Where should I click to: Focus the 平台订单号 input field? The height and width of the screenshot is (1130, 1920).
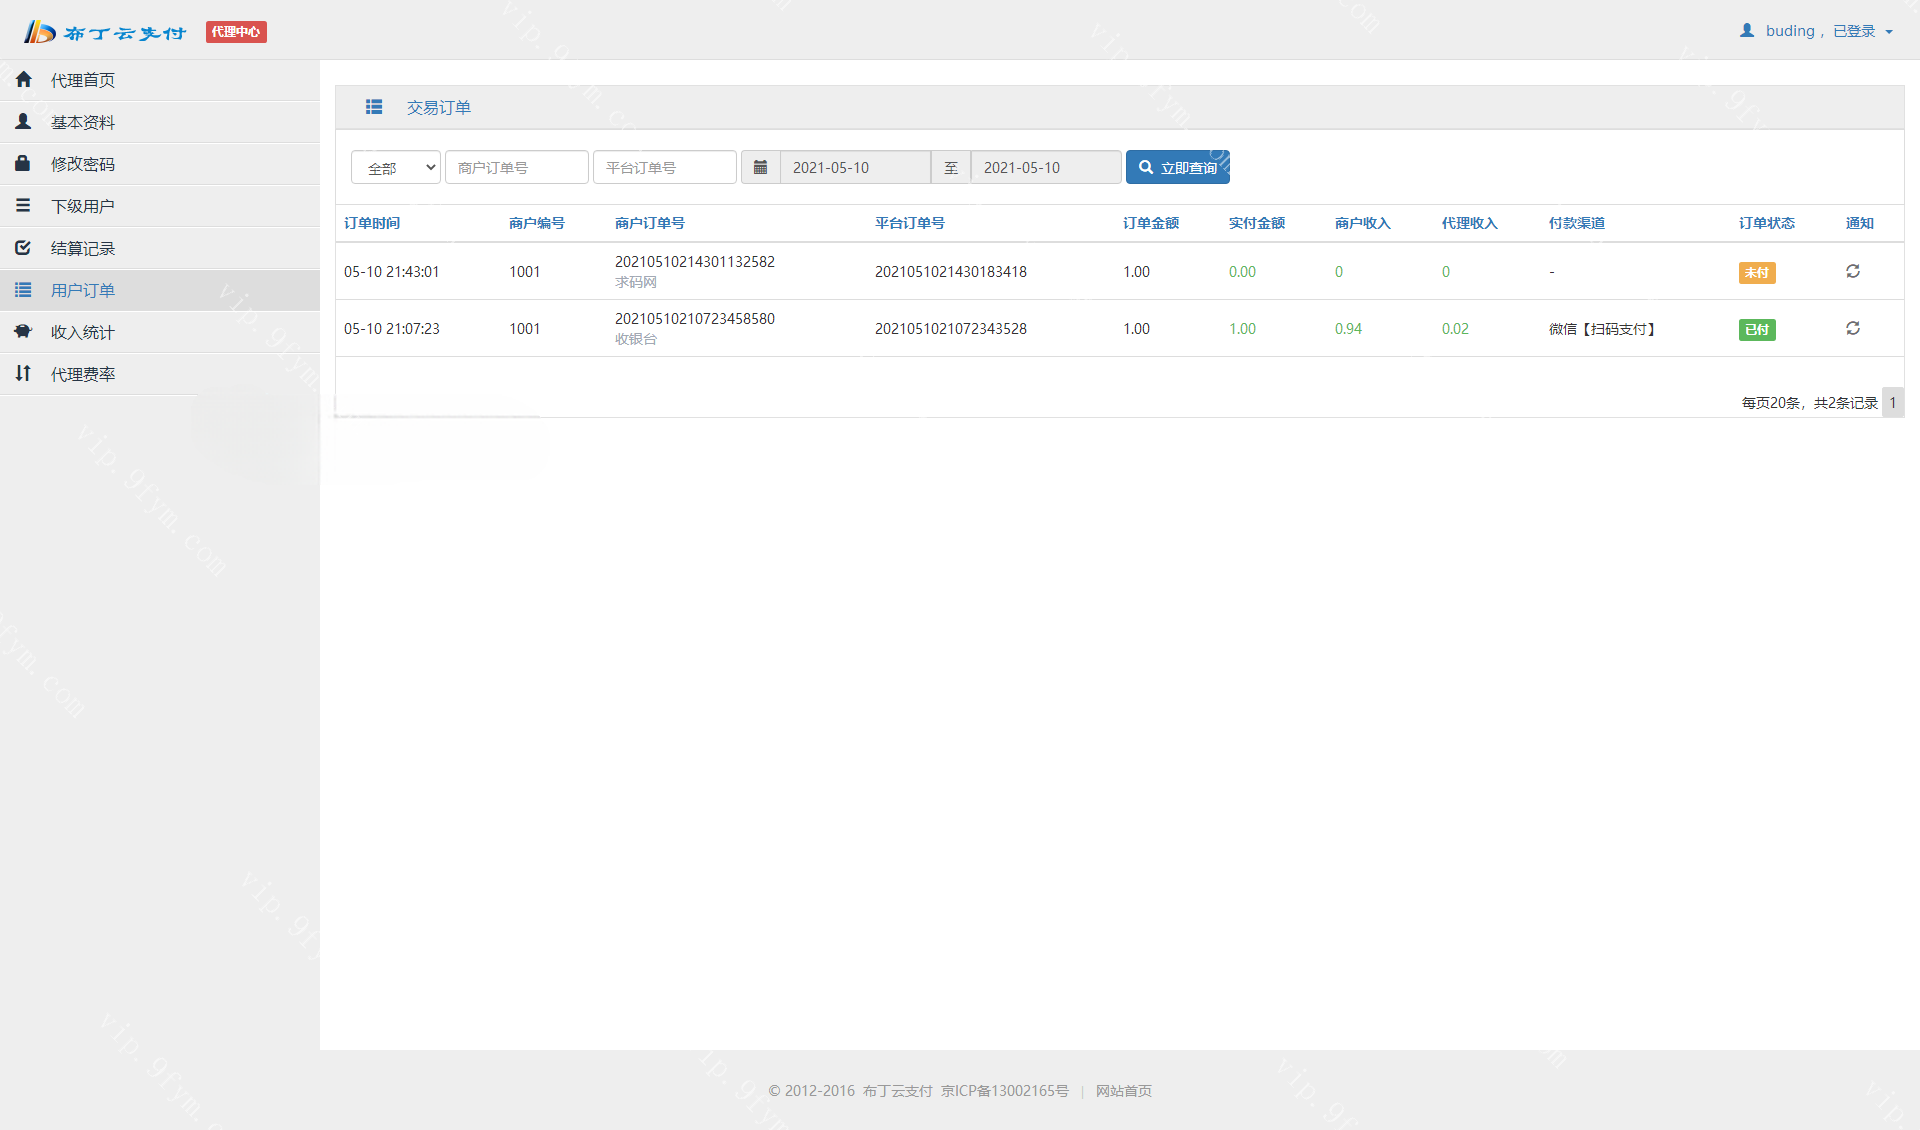pyautogui.click(x=664, y=167)
